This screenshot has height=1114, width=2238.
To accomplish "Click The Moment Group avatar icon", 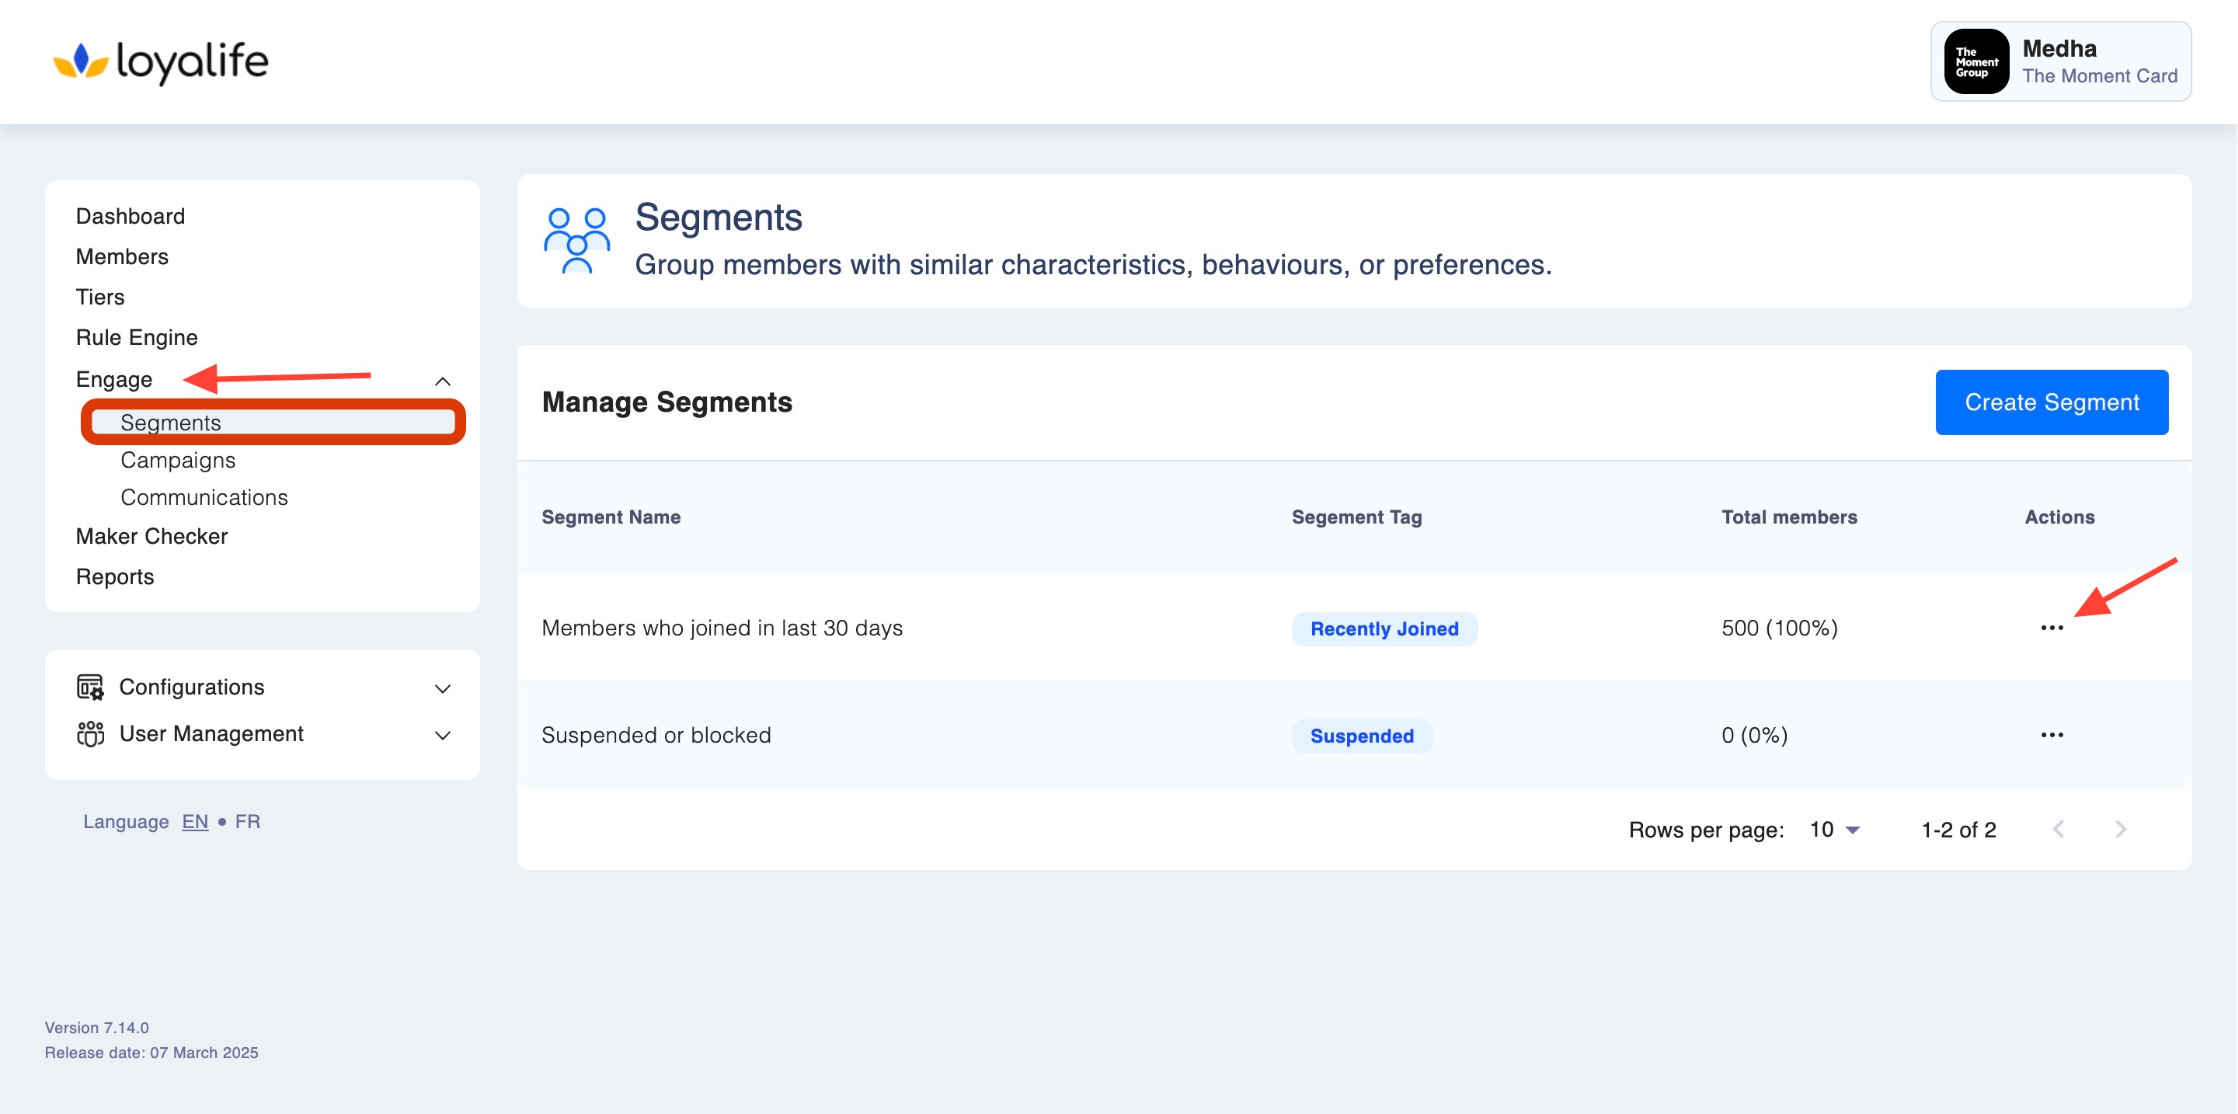I will coord(1976,62).
